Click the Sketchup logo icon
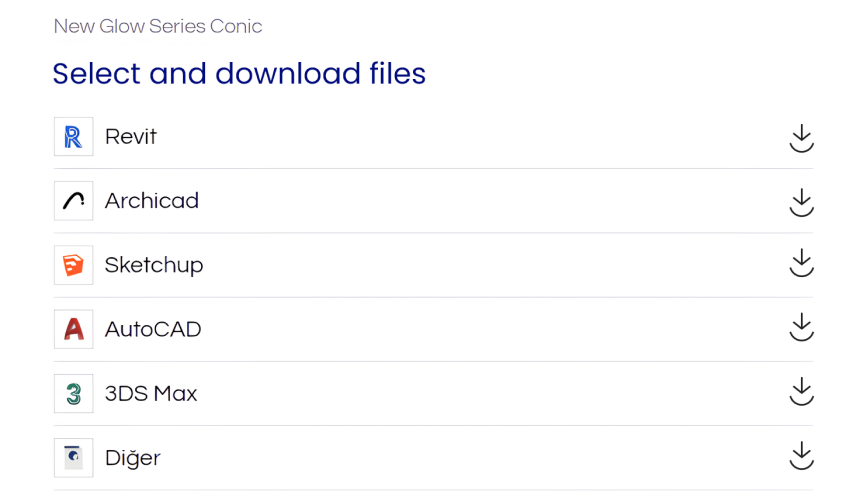This screenshot has width=867, height=501. [73, 265]
